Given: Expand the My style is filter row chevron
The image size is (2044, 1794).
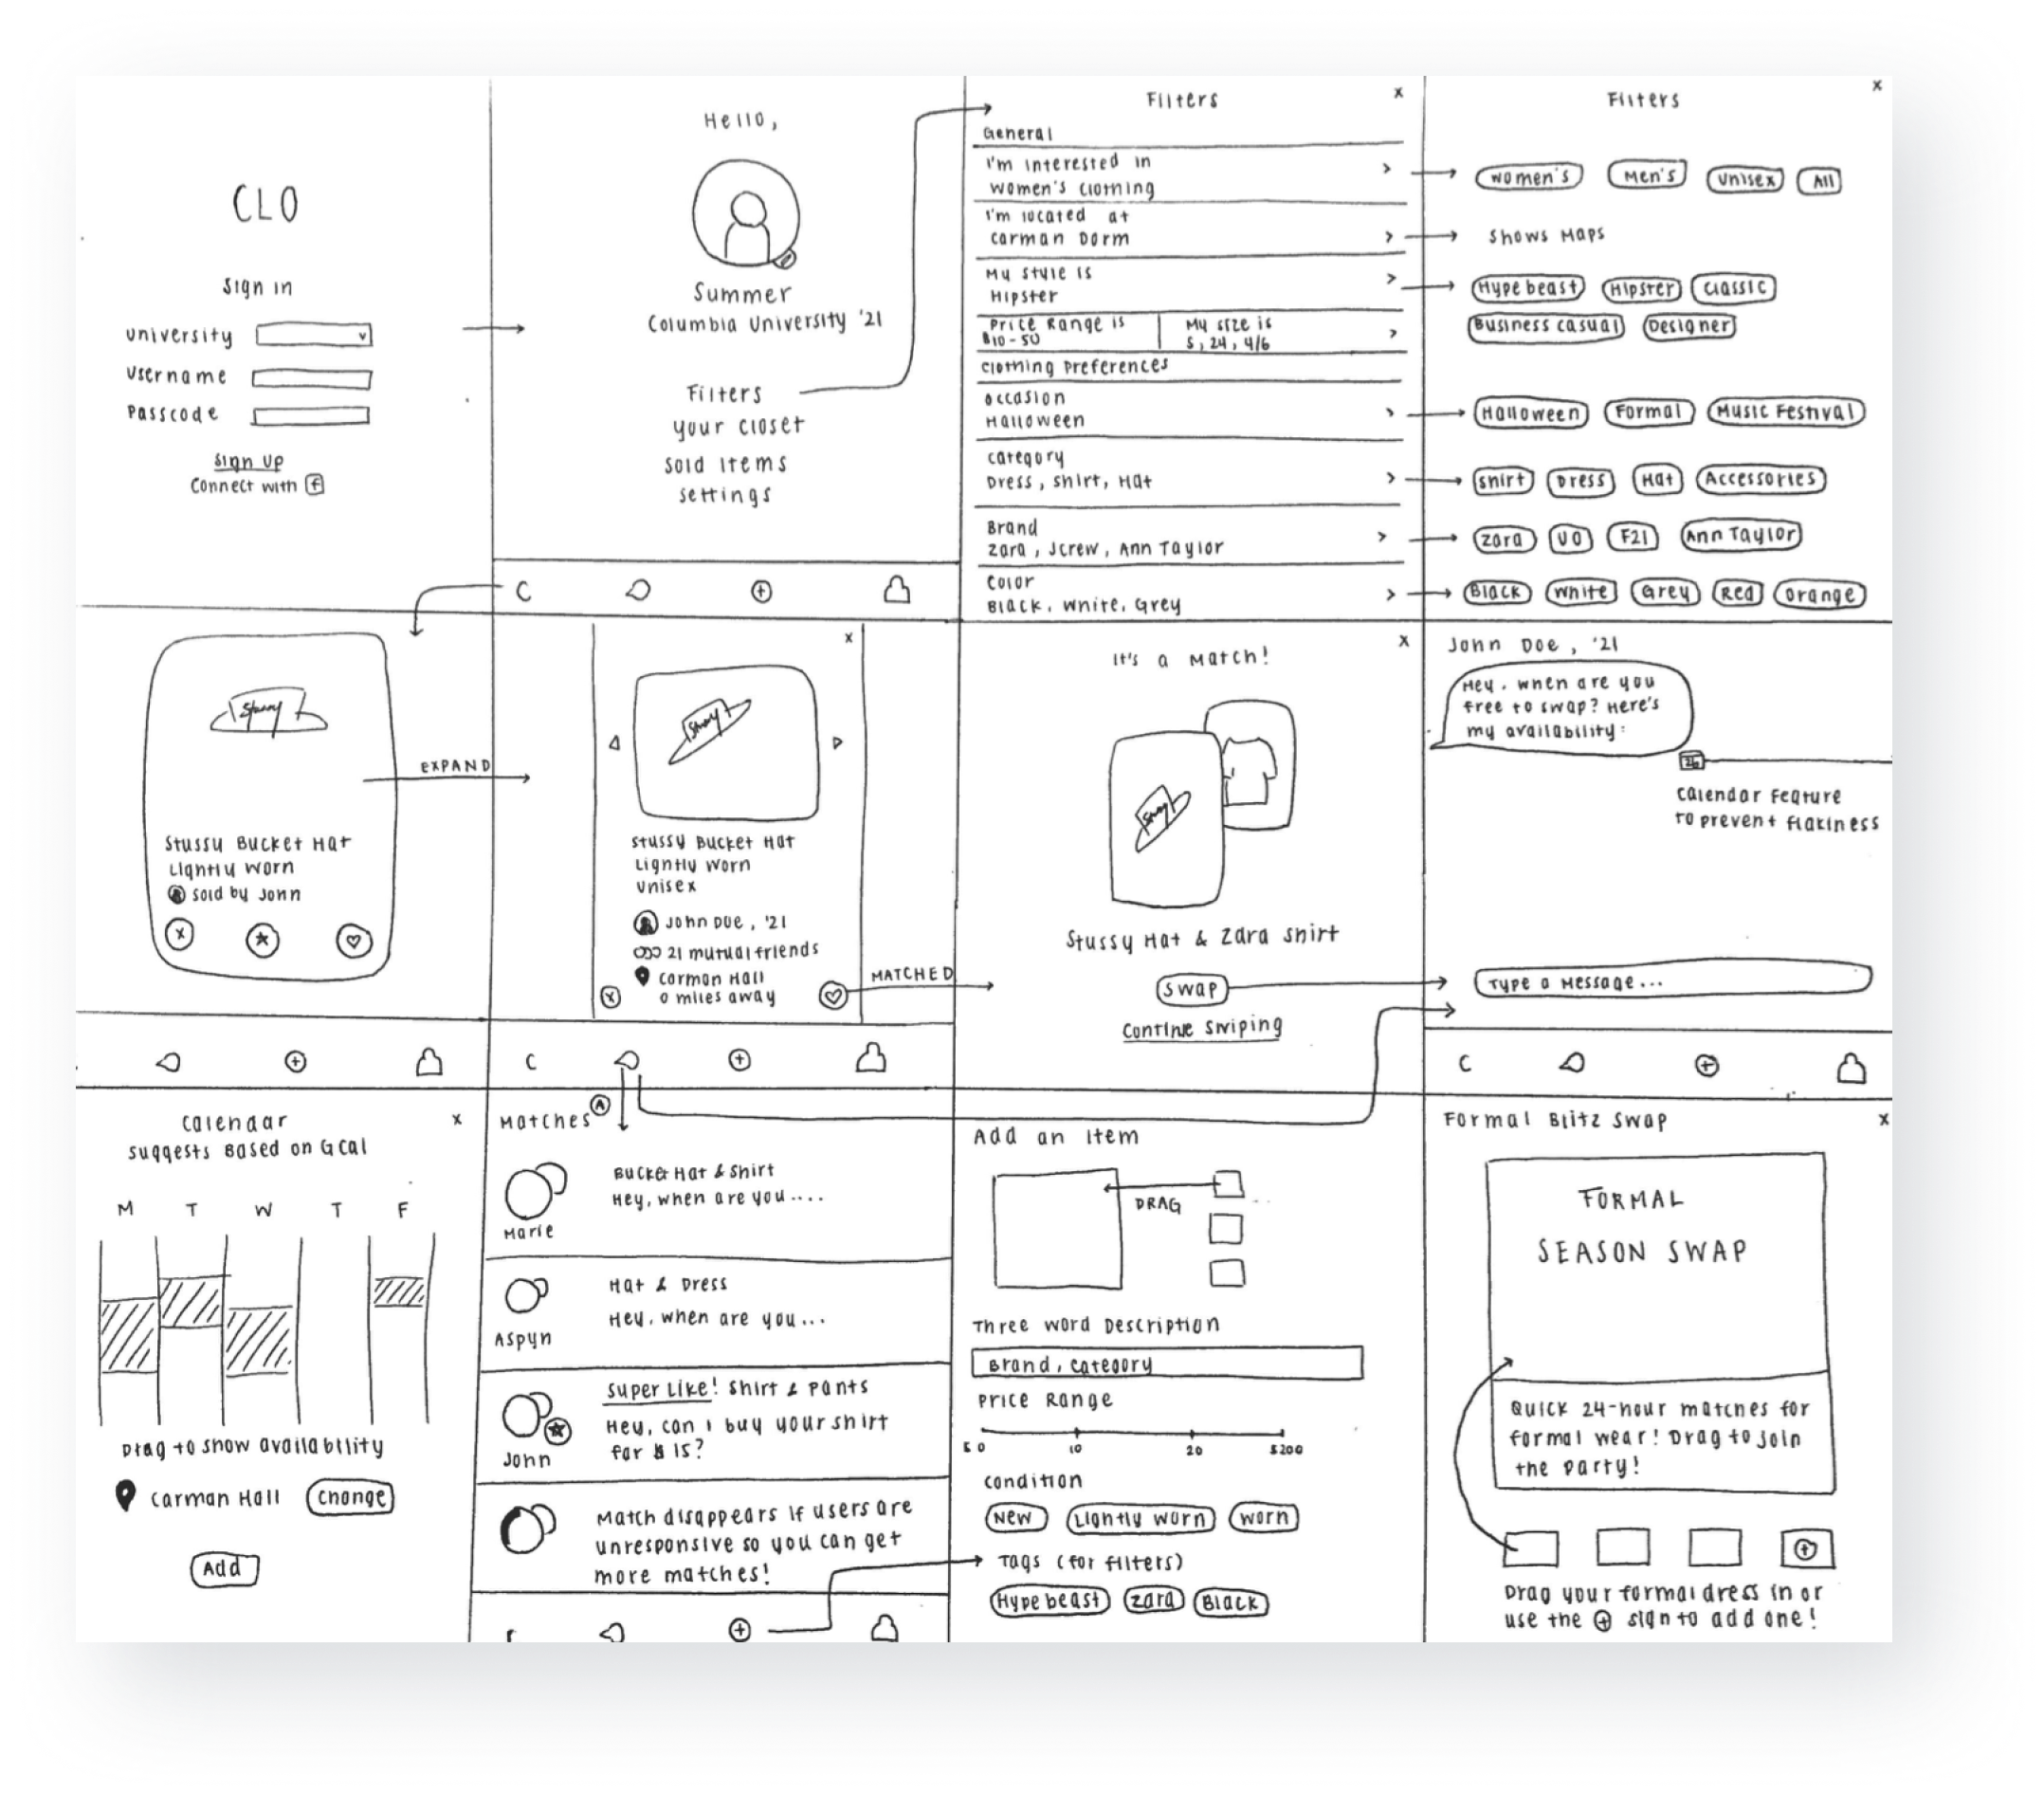Looking at the screenshot, I should click(x=1391, y=279).
